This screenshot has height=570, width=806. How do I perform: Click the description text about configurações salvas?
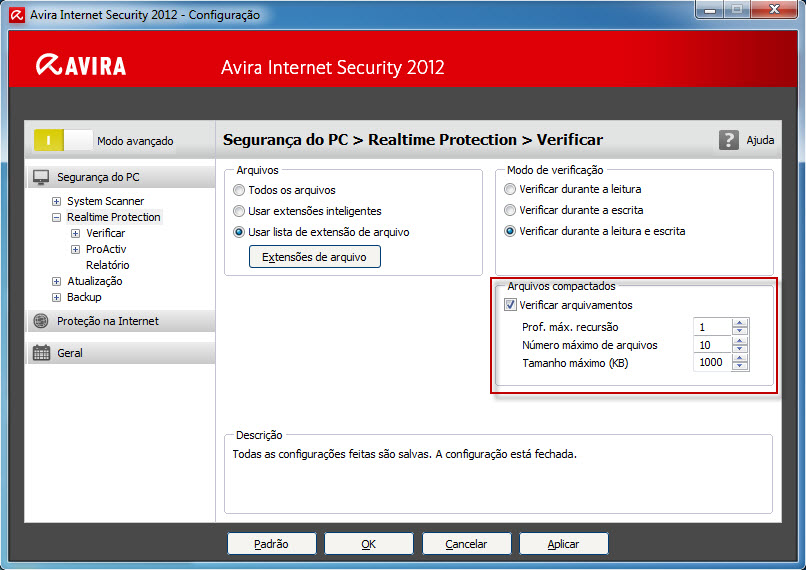coord(405,454)
